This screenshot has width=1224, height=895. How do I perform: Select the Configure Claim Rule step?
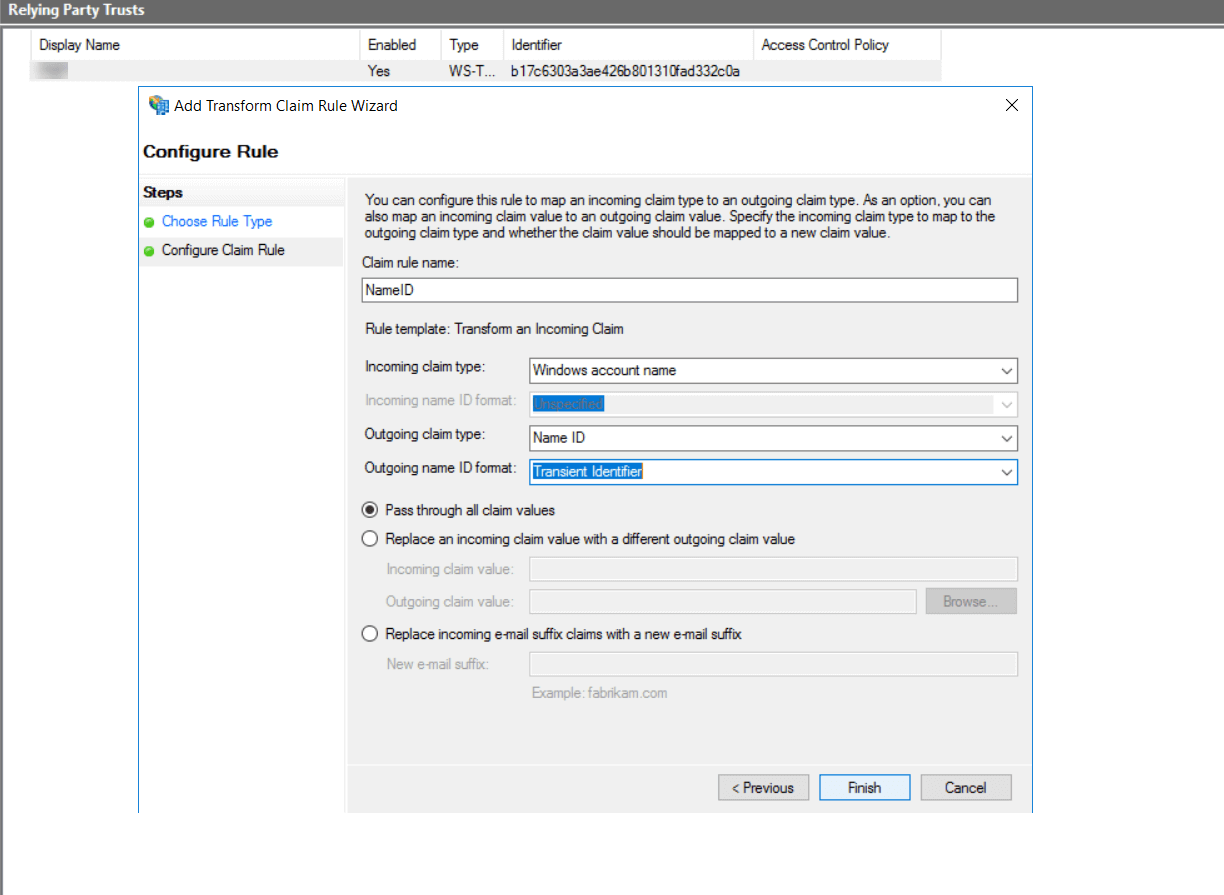coord(222,250)
